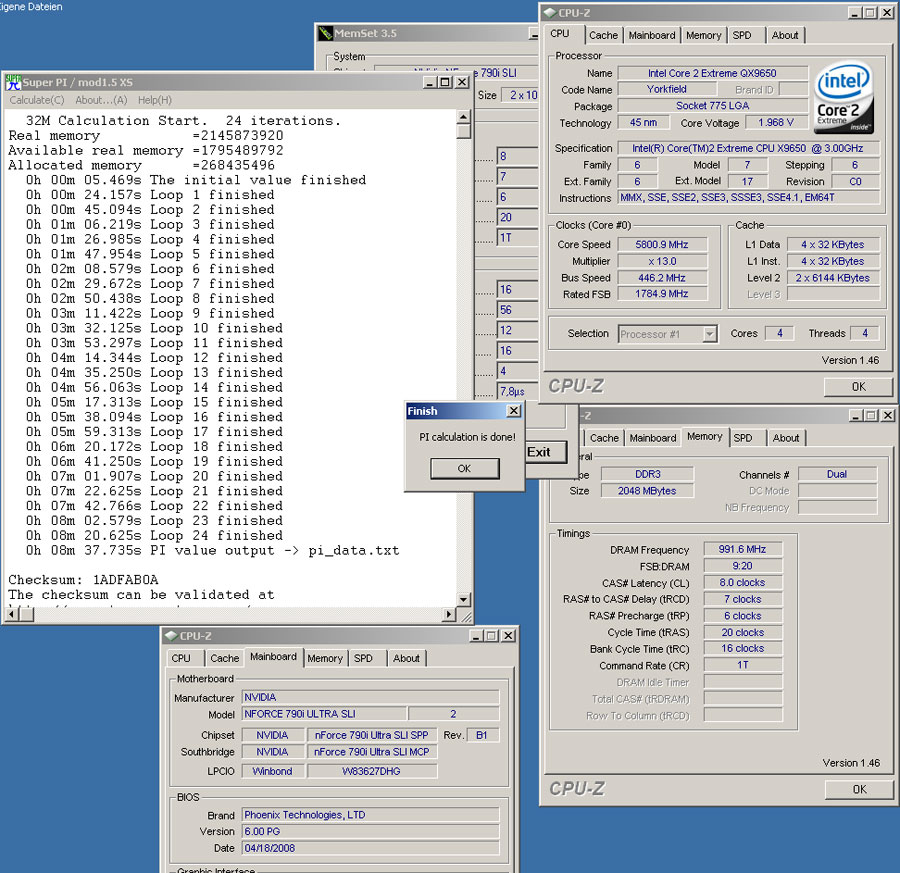Open the Calculate(C) menu in Super PI

pyautogui.click(x=37, y=100)
